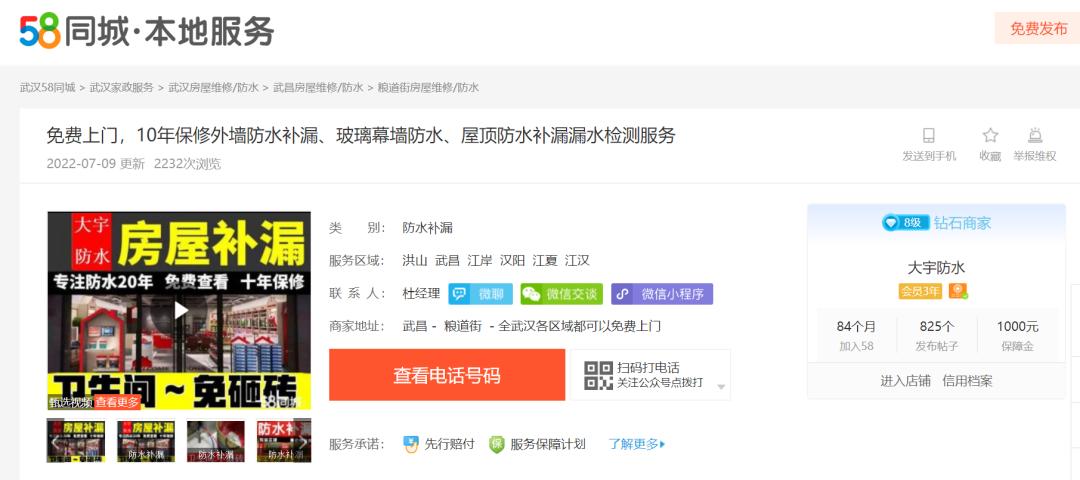Open the 58同城 logo homepage
The image size is (1080, 480).
147,30
